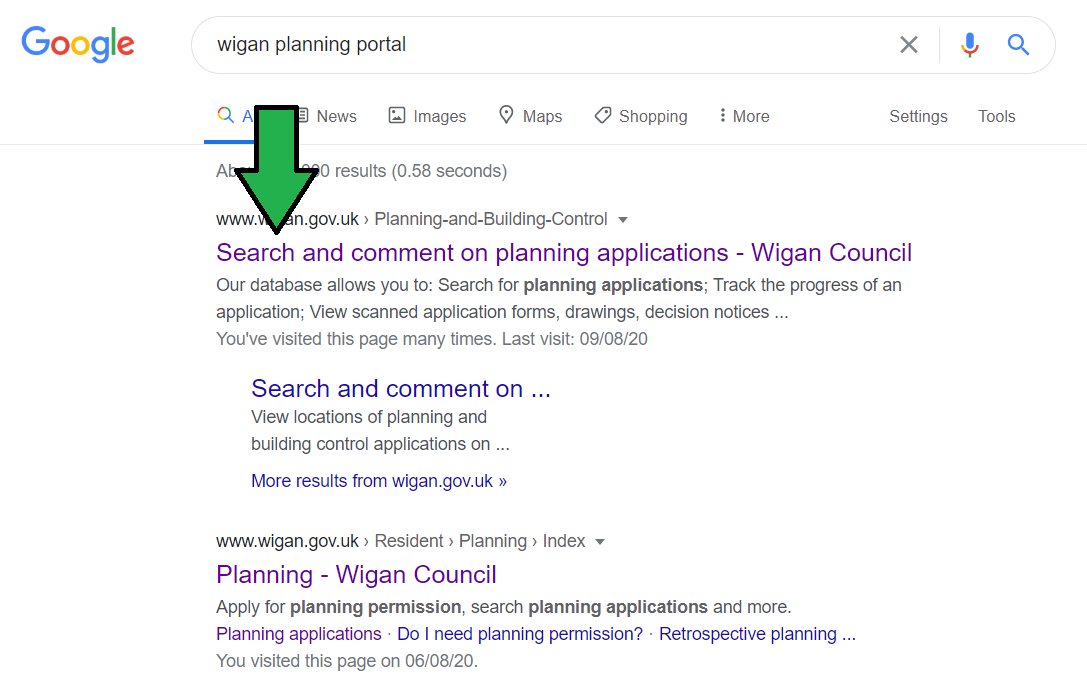Click More results from wigan.gov.uk
The height and width of the screenshot is (697, 1087).
[378, 481]
